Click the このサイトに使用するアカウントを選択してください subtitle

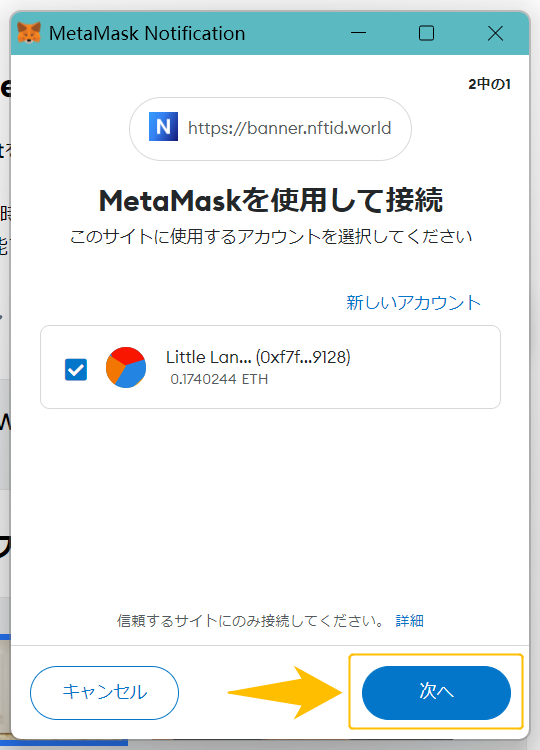271,237
